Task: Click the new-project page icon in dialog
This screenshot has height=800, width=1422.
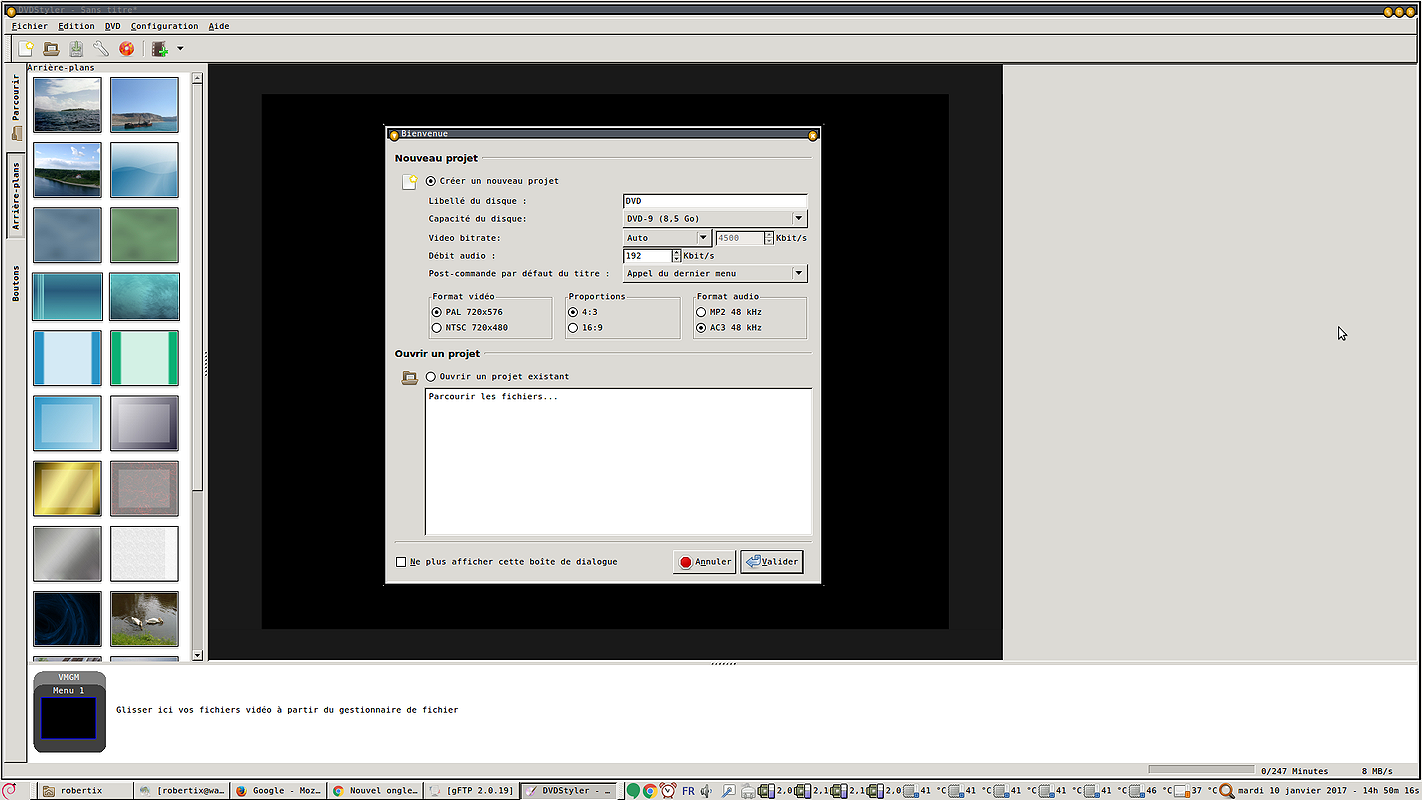Action: pyautogui.click(x=409, y=182)
